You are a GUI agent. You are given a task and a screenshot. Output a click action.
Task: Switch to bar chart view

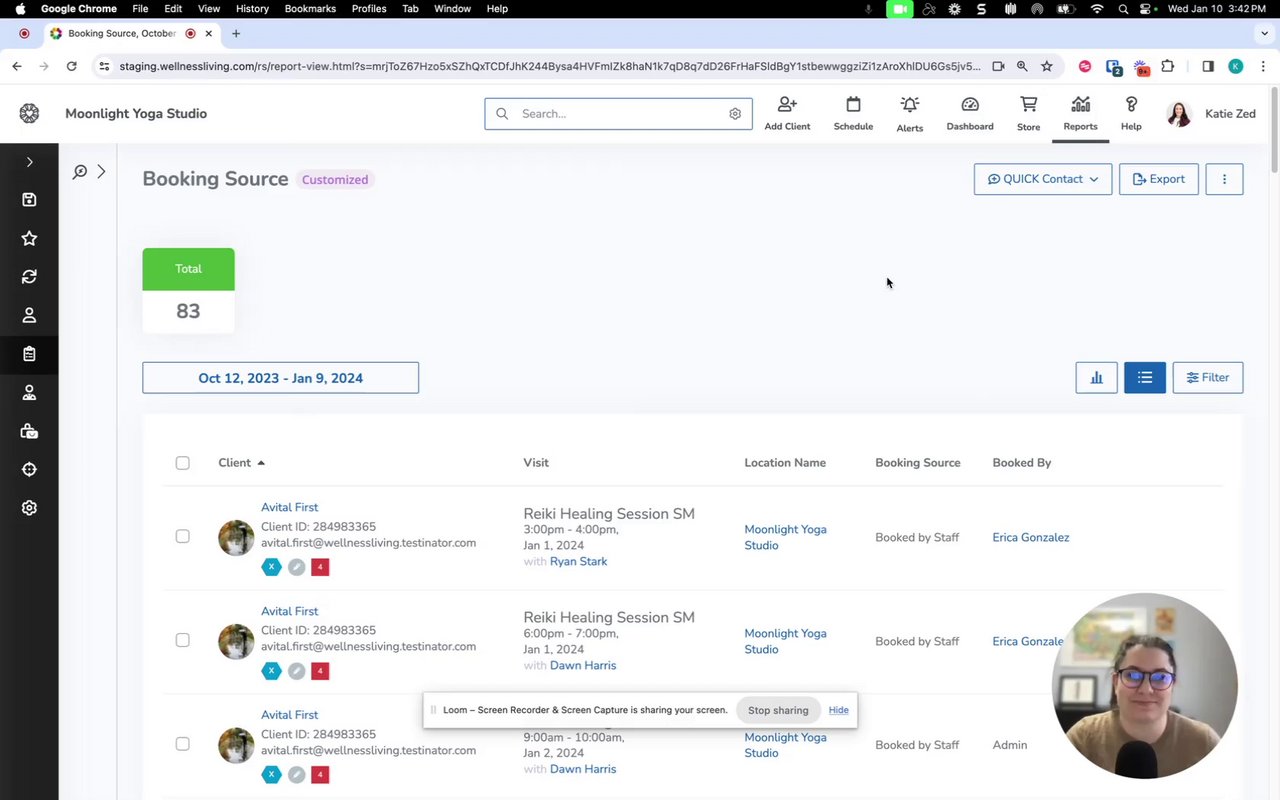pos(1096,378)
